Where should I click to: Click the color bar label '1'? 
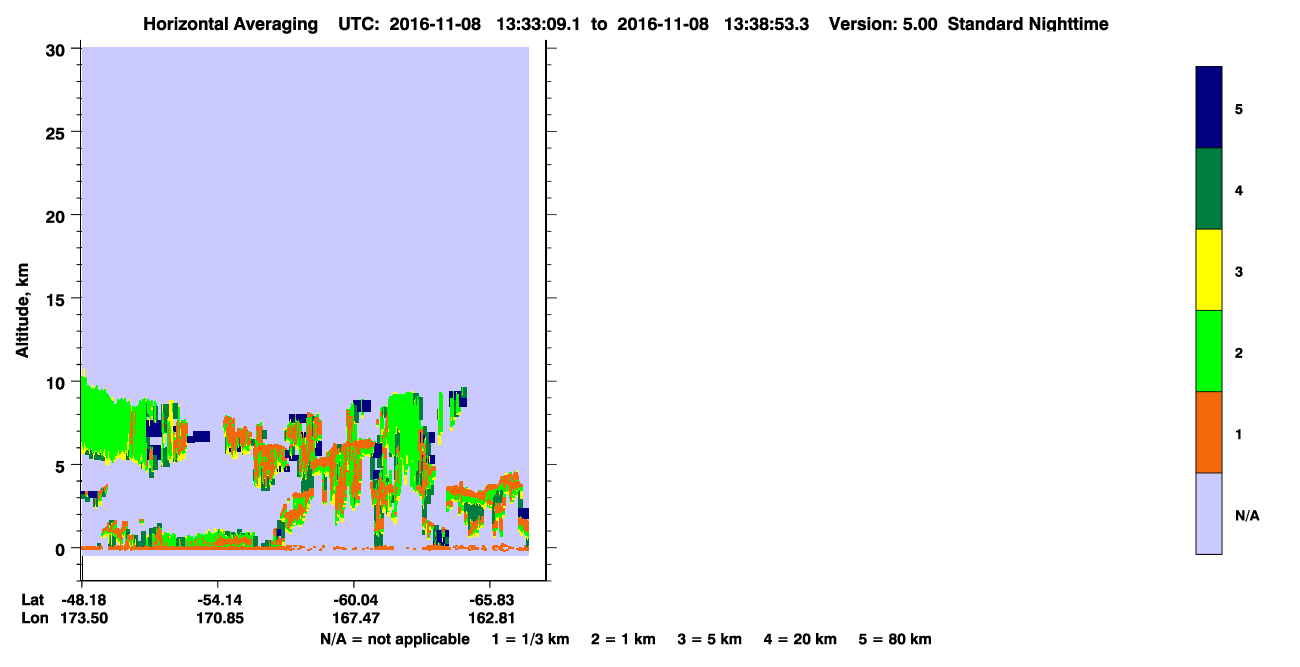coord(1239,434)
